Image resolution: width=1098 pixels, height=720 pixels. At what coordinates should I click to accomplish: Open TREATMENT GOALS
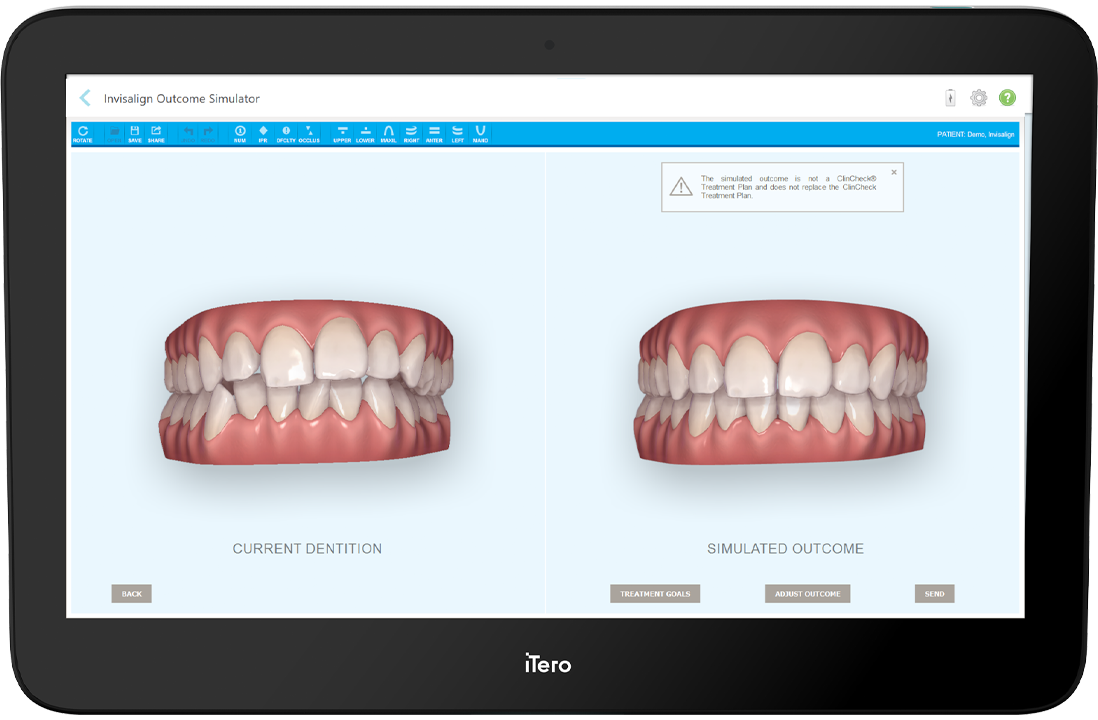point(655,594)
